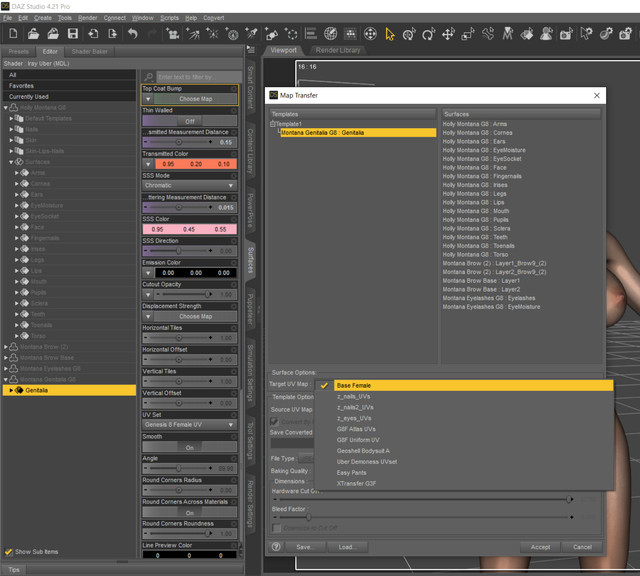Choose G8F Atlas UVs from the UV list

pos(356,429)
